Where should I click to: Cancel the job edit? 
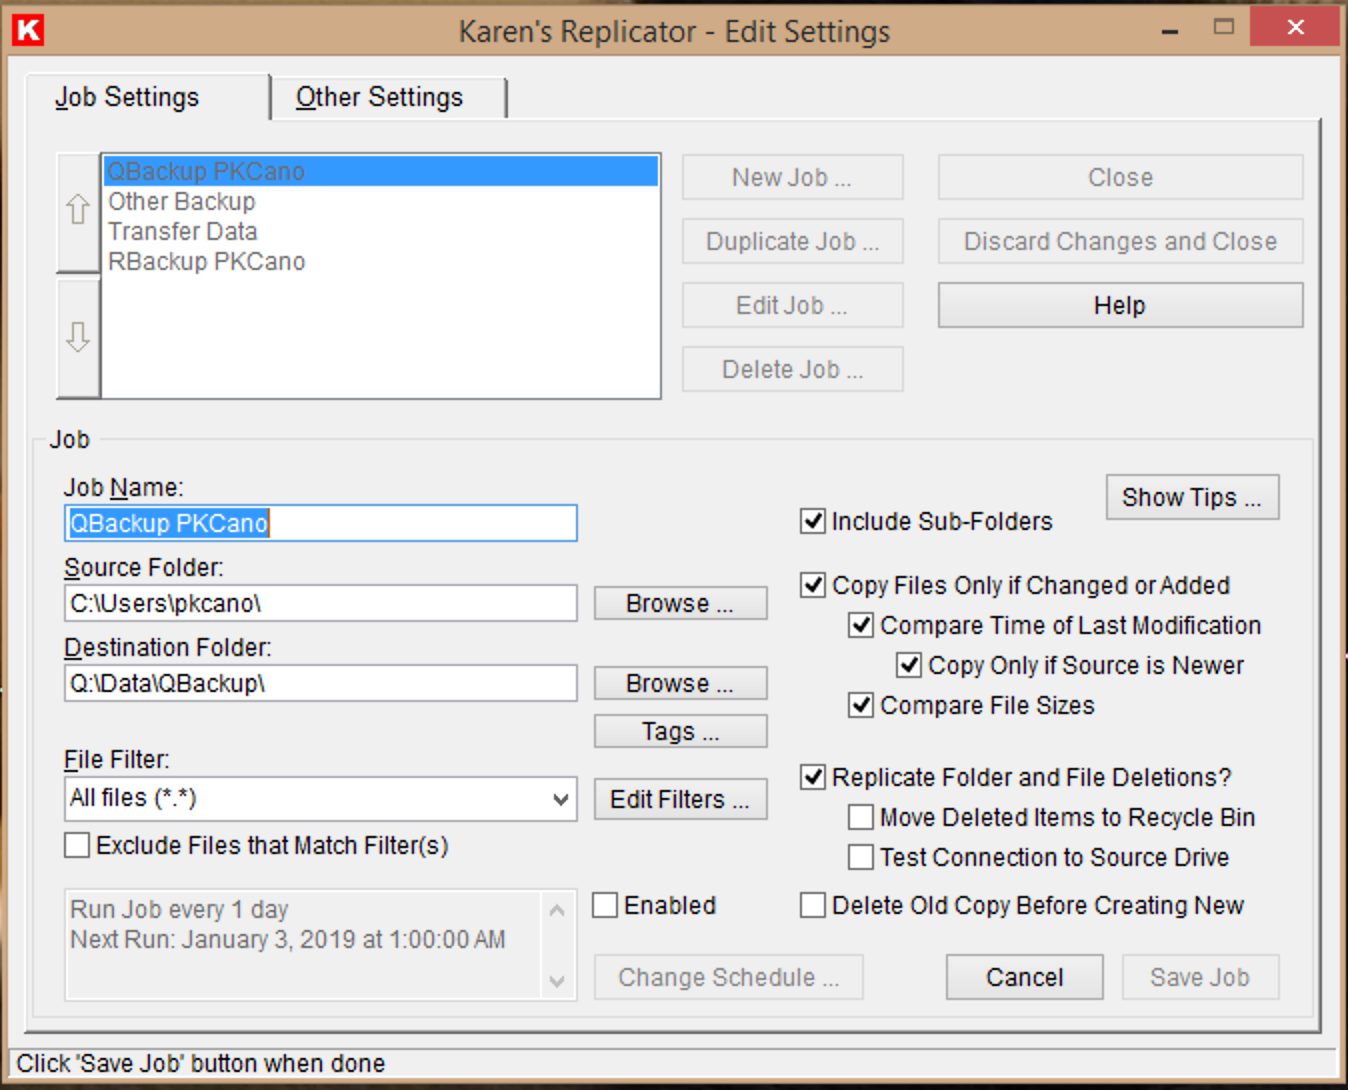coord(1024,977)
